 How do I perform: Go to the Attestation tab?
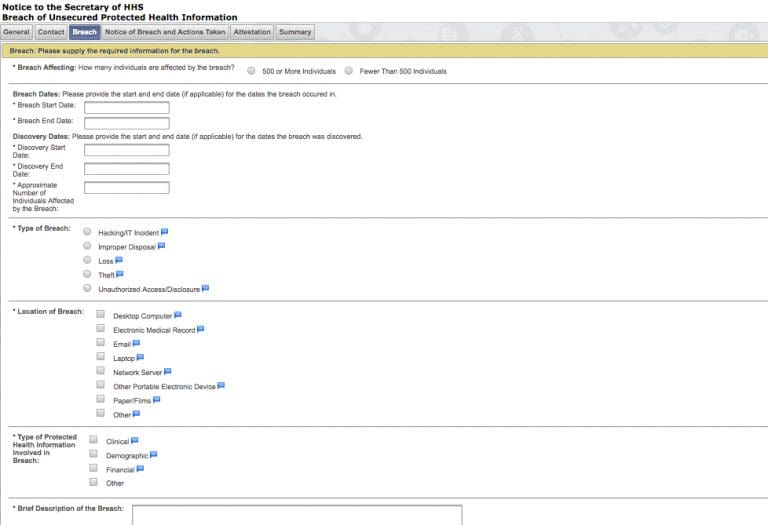[x=252, y=32]
